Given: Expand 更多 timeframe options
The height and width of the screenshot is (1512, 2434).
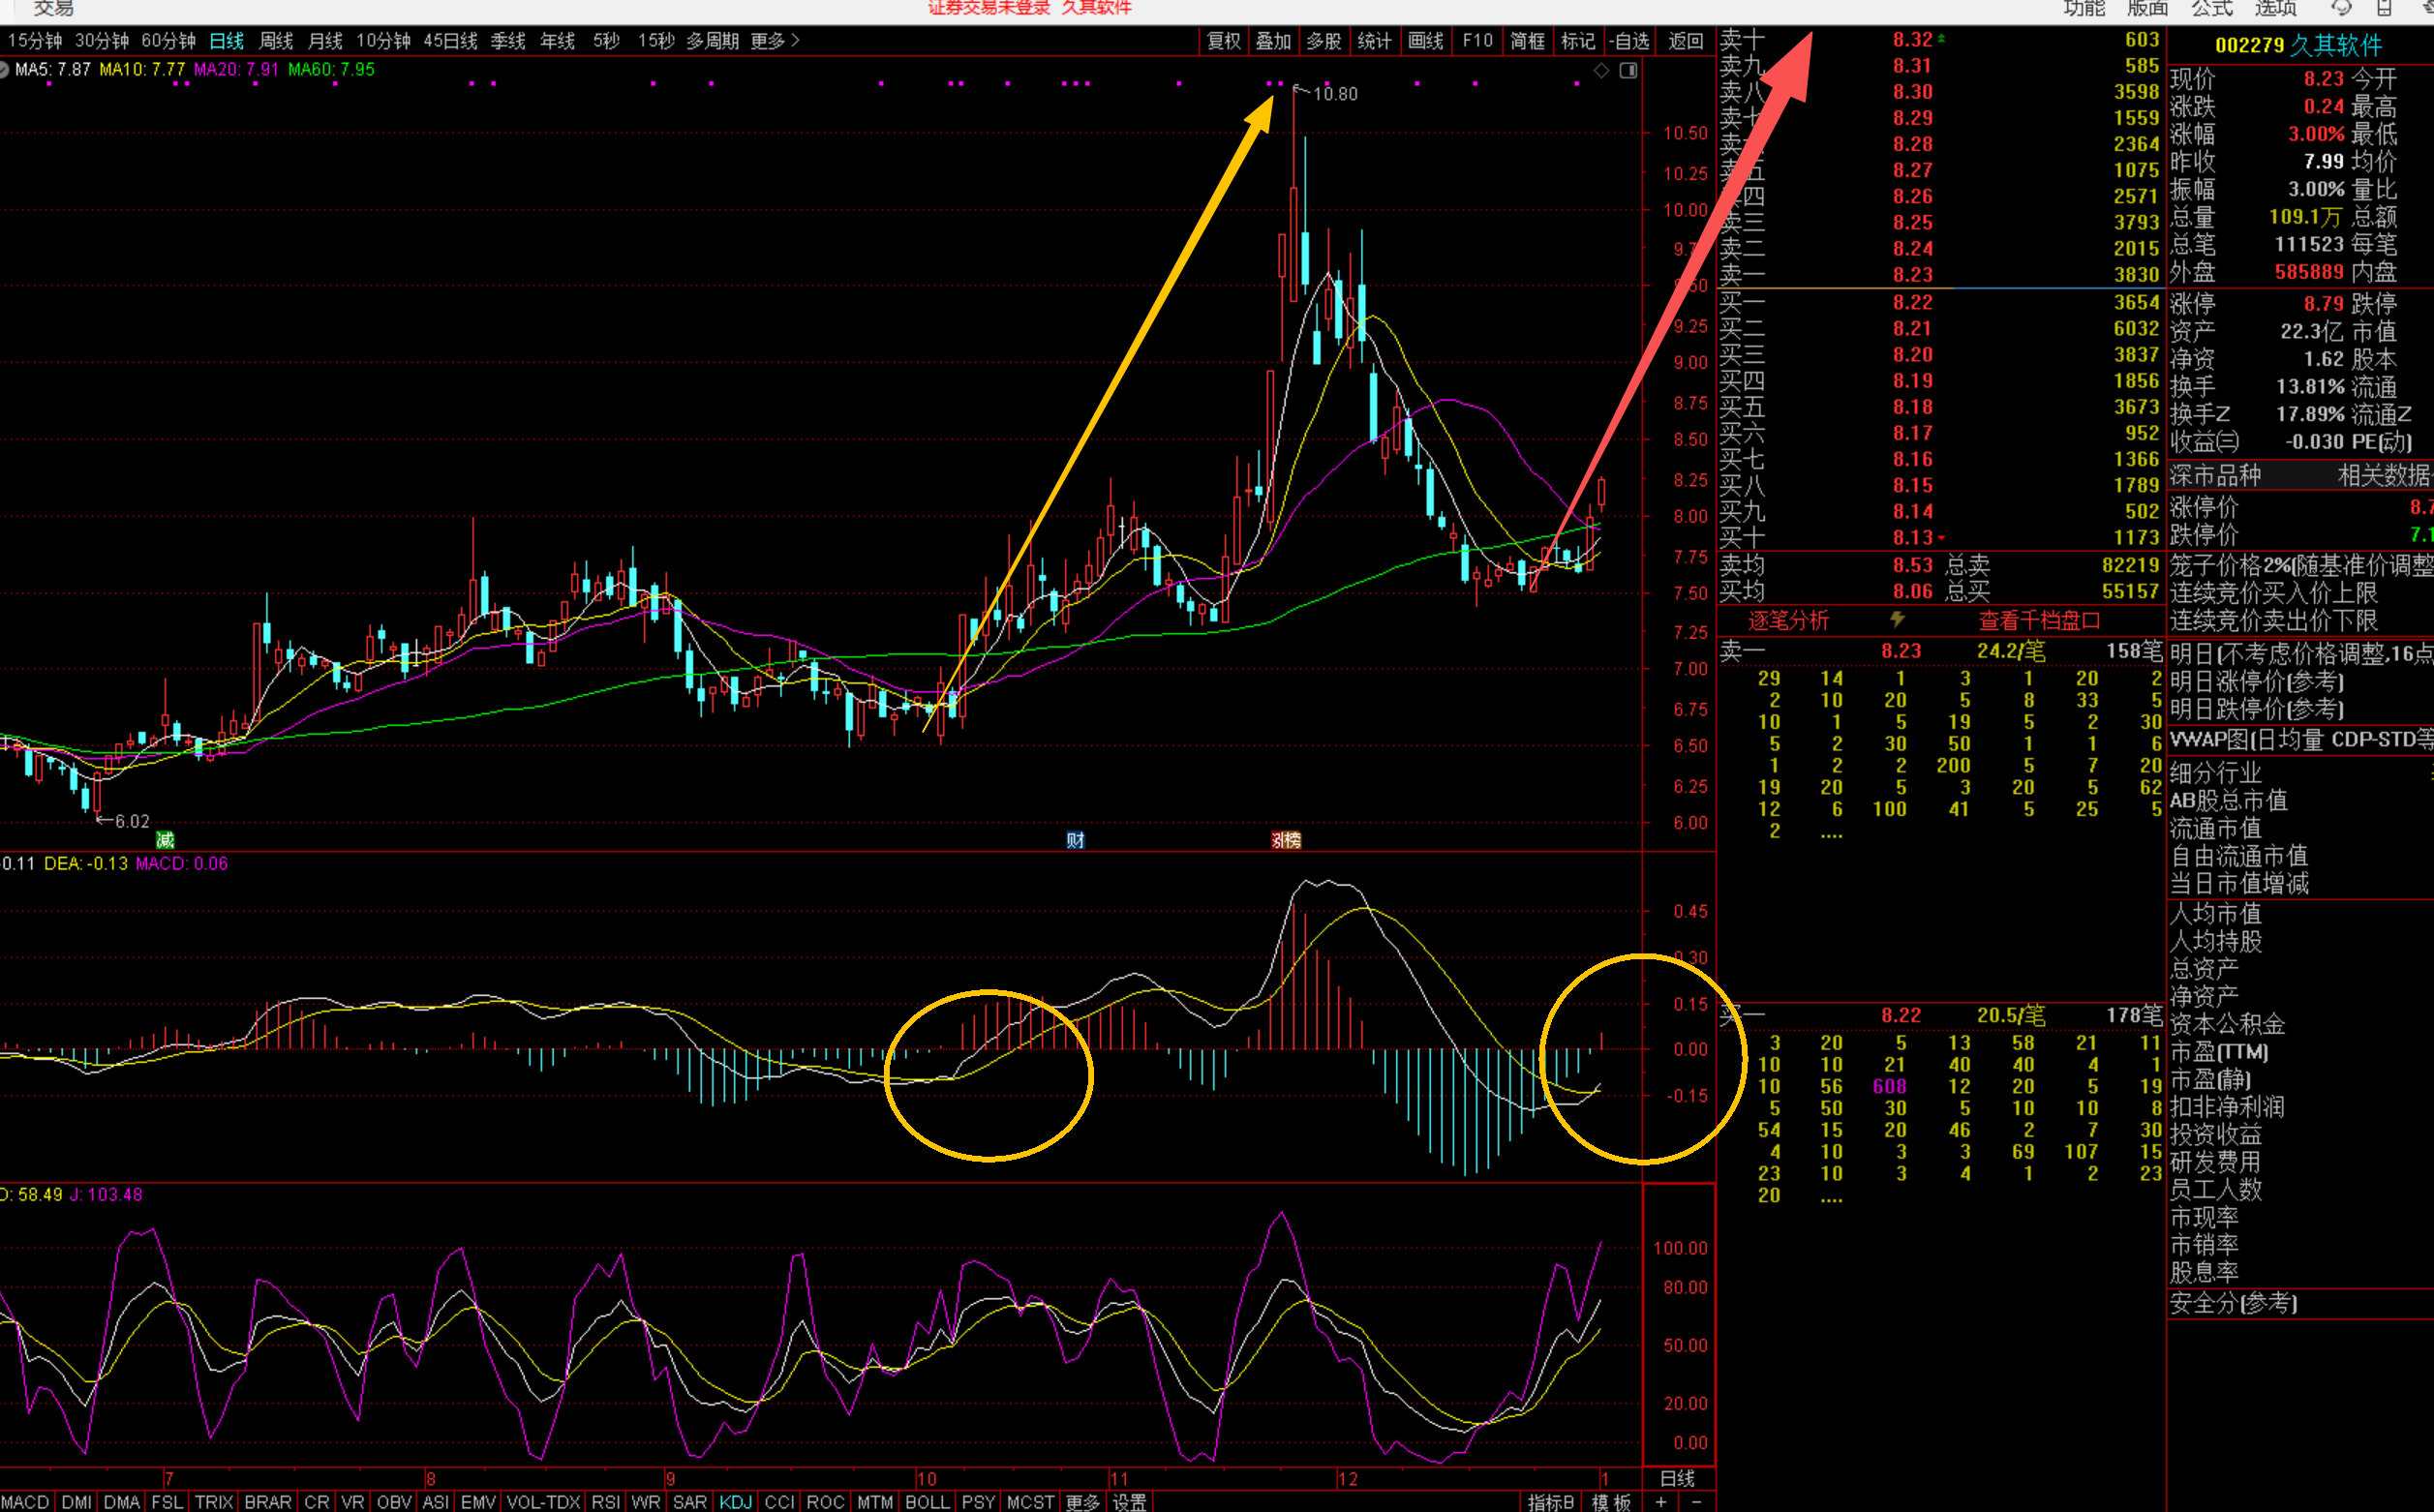Looking at the screenshot, I should point(774,41).
